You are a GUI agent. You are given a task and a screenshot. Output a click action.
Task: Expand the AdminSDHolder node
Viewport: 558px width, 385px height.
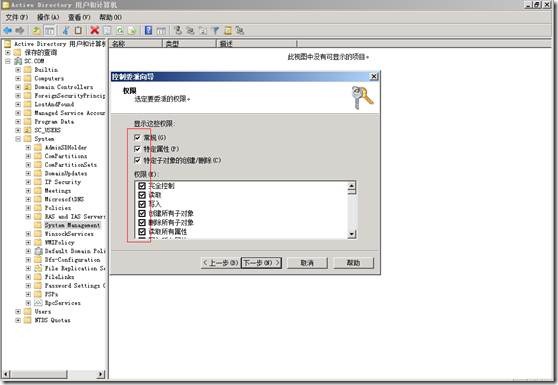coord(28,148)
